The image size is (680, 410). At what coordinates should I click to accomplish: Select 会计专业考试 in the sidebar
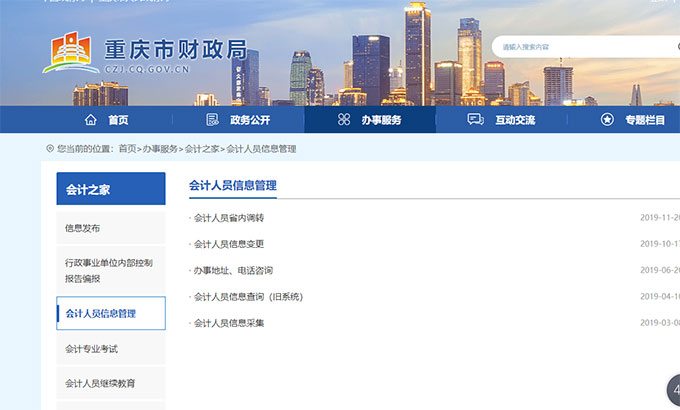tap(92, 349)
